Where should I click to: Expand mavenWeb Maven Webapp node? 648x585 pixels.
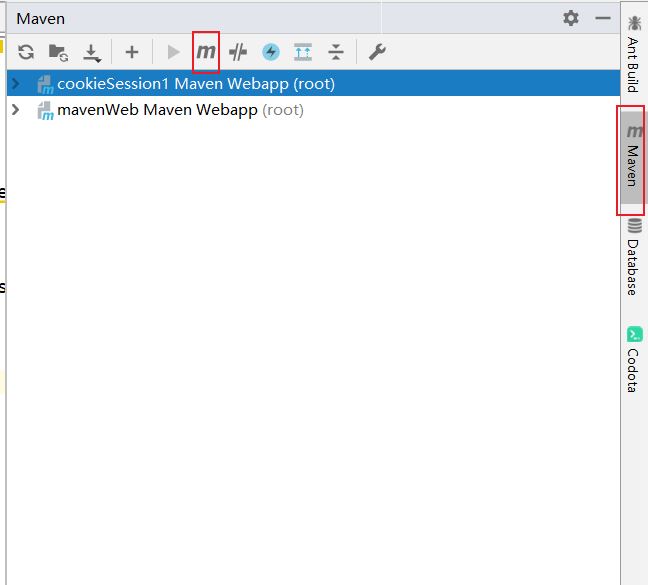[16, 110]
